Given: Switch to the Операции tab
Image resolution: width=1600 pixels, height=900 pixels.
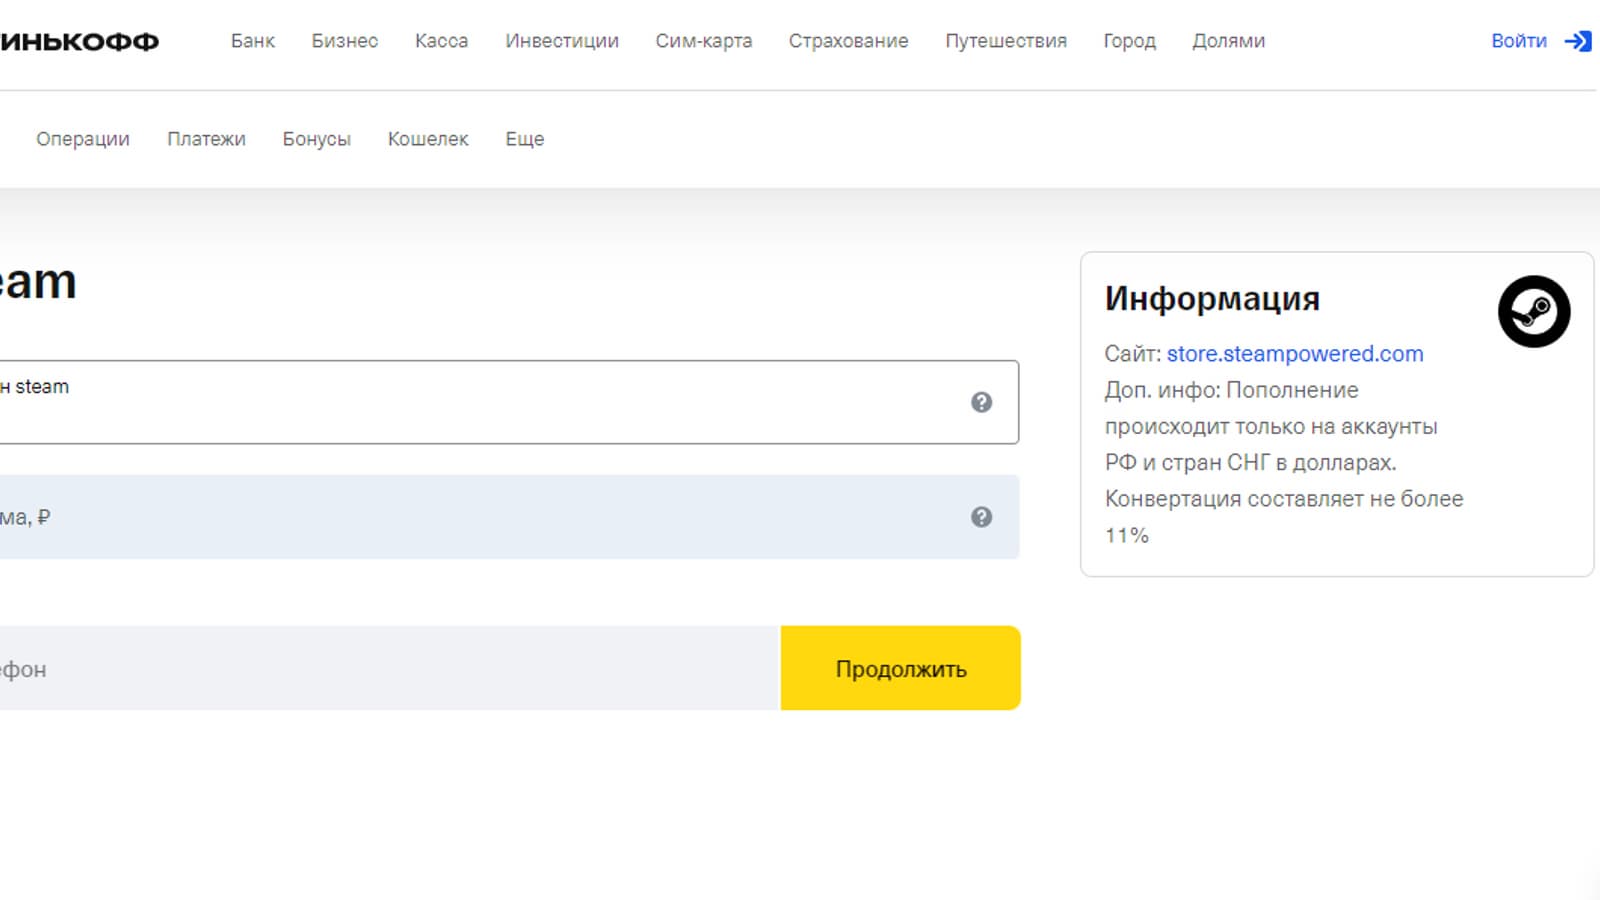Looking at the screenshot, I should [x=83, y=139].
